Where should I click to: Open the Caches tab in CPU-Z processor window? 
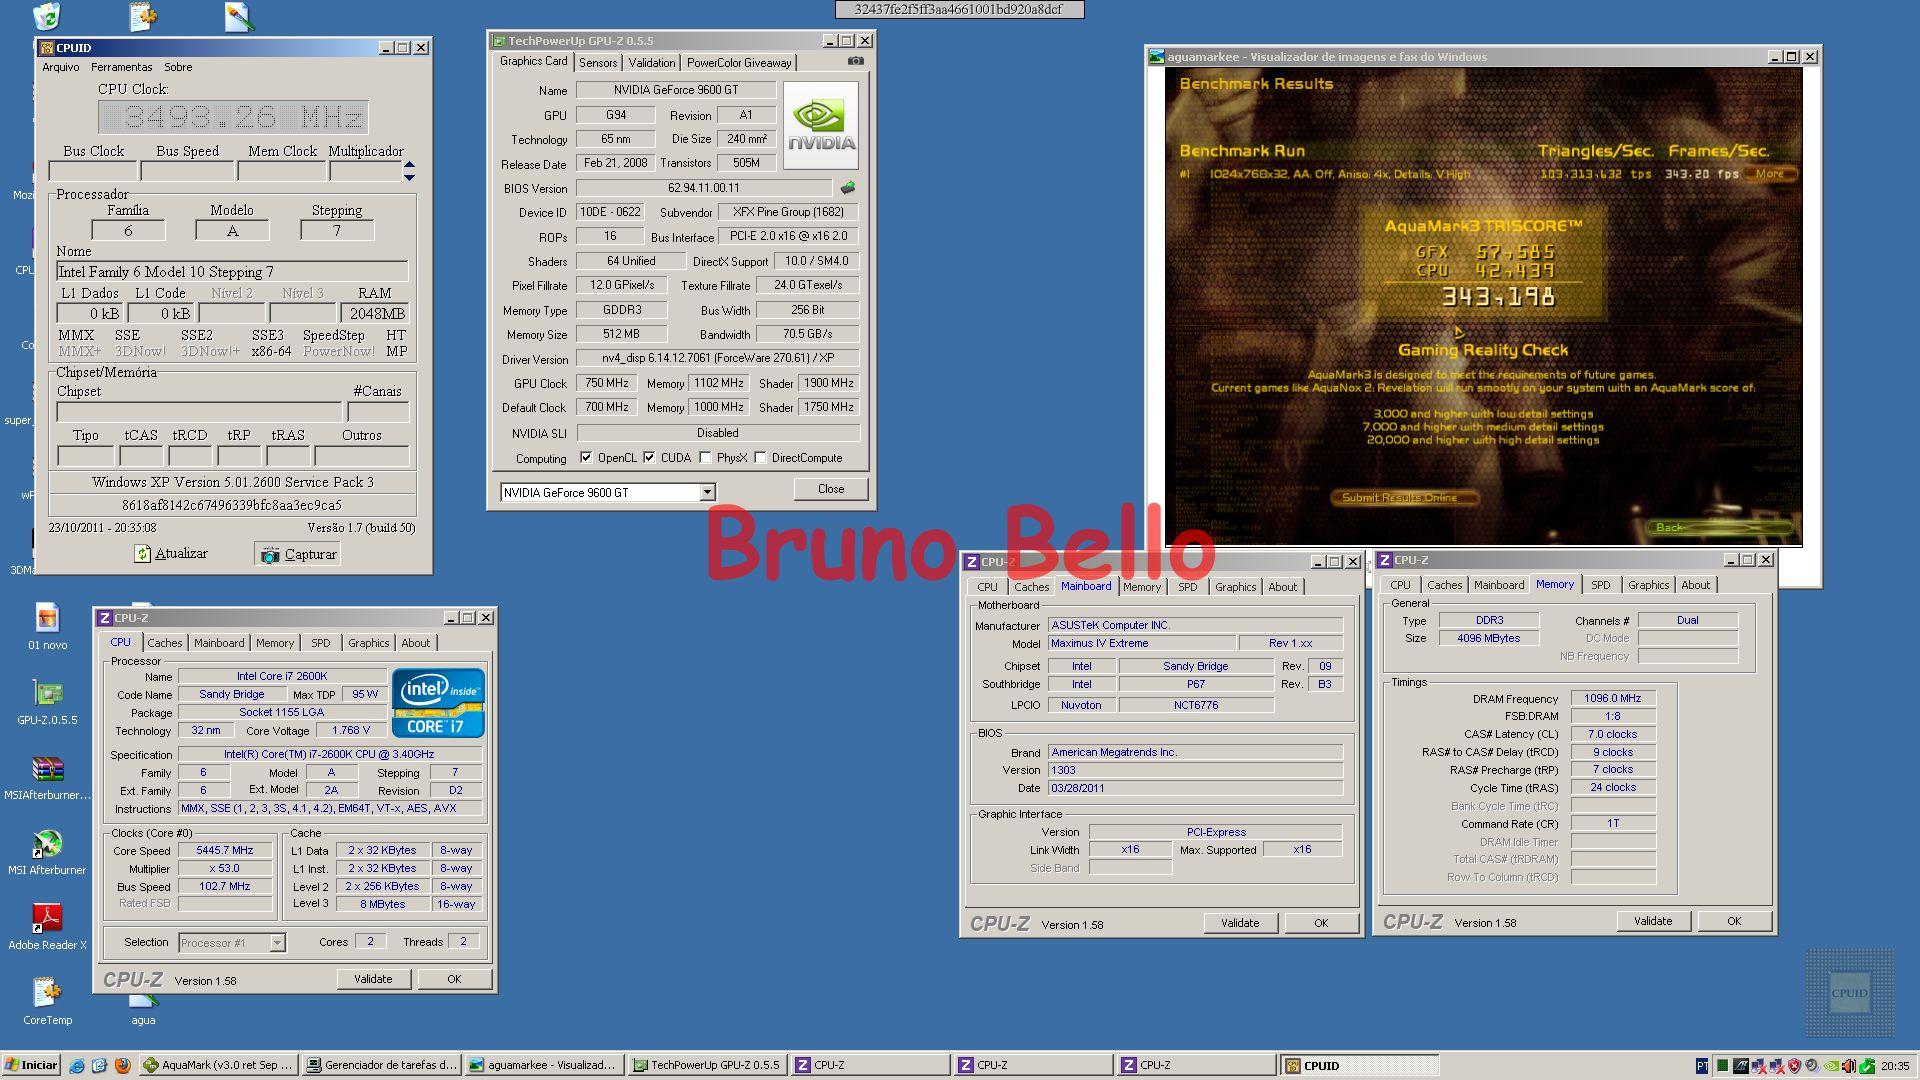click(x=165, y=643)
